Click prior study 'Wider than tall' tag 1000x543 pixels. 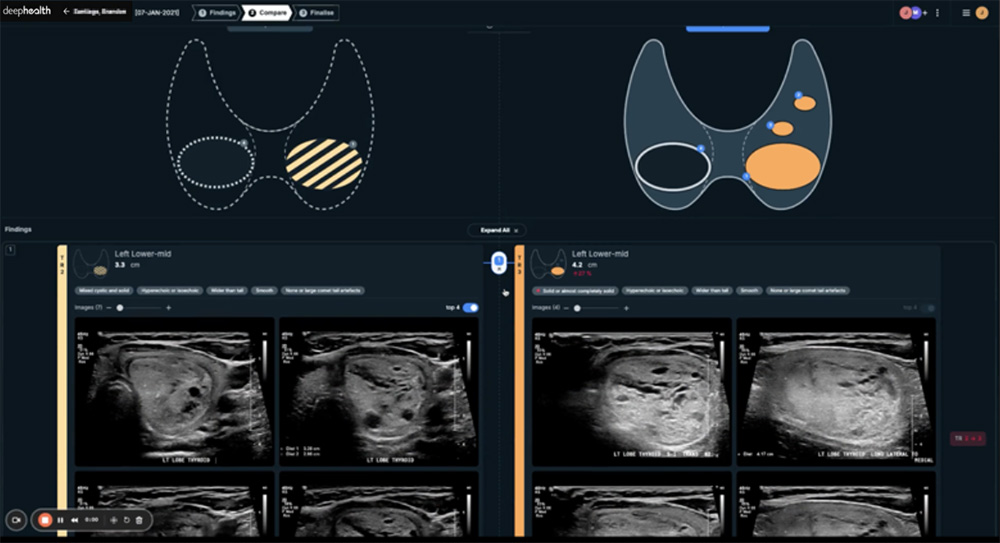(227, 290)
